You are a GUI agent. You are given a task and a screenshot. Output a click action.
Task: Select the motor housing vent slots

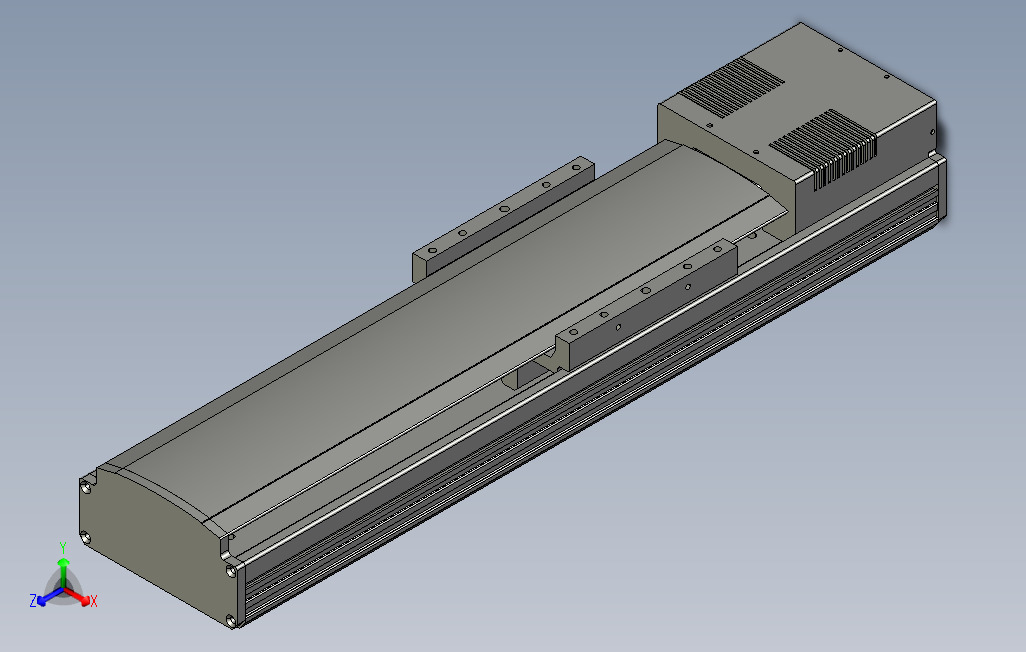pyautogui.click(x=732, y=87)
